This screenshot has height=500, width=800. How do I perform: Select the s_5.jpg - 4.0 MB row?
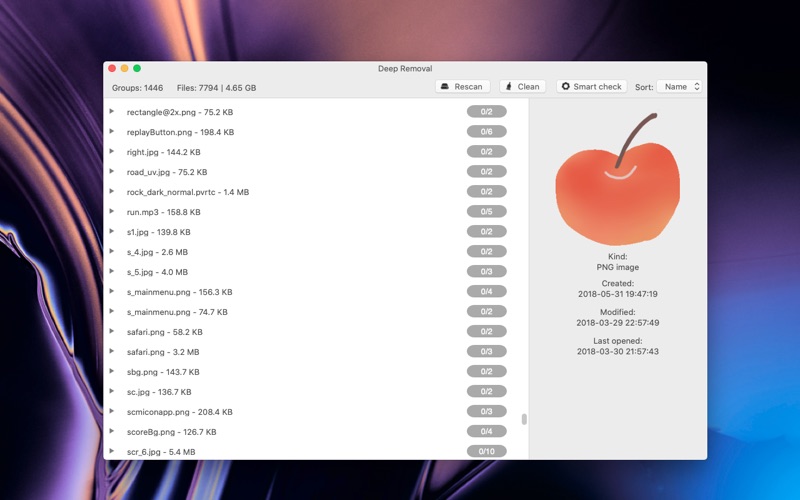pyautogui.click(x=316, y=272)
